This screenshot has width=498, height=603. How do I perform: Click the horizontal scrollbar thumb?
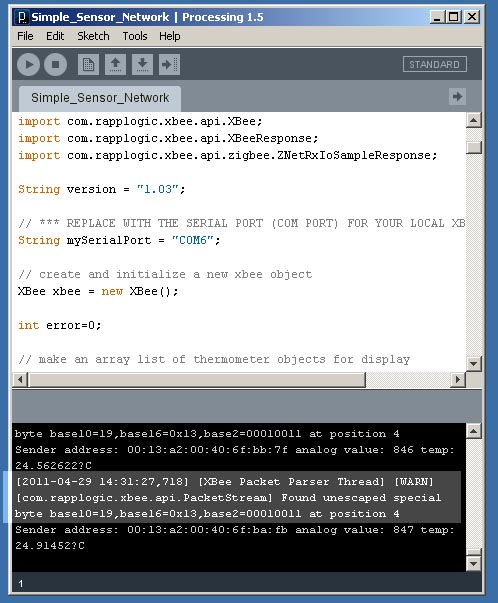[197, 380]
